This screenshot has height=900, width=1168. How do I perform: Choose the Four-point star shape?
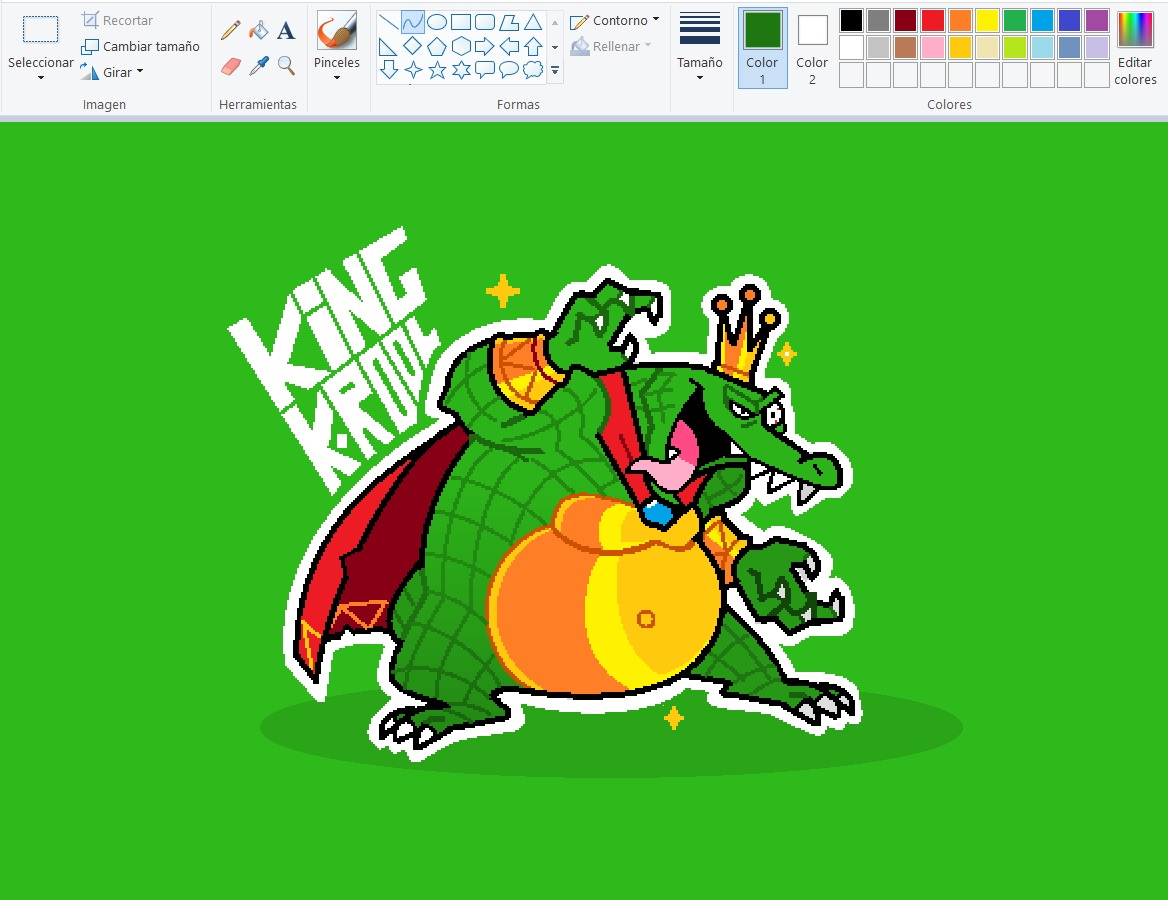[413, 70]
